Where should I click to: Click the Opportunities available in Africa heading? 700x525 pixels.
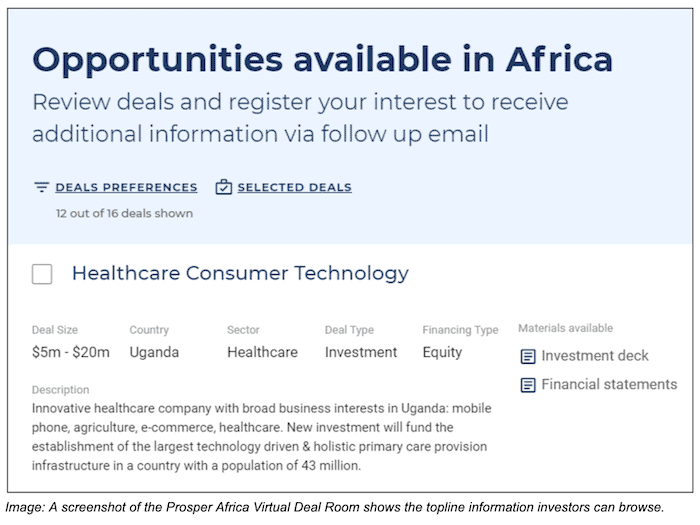pos(322,59)
